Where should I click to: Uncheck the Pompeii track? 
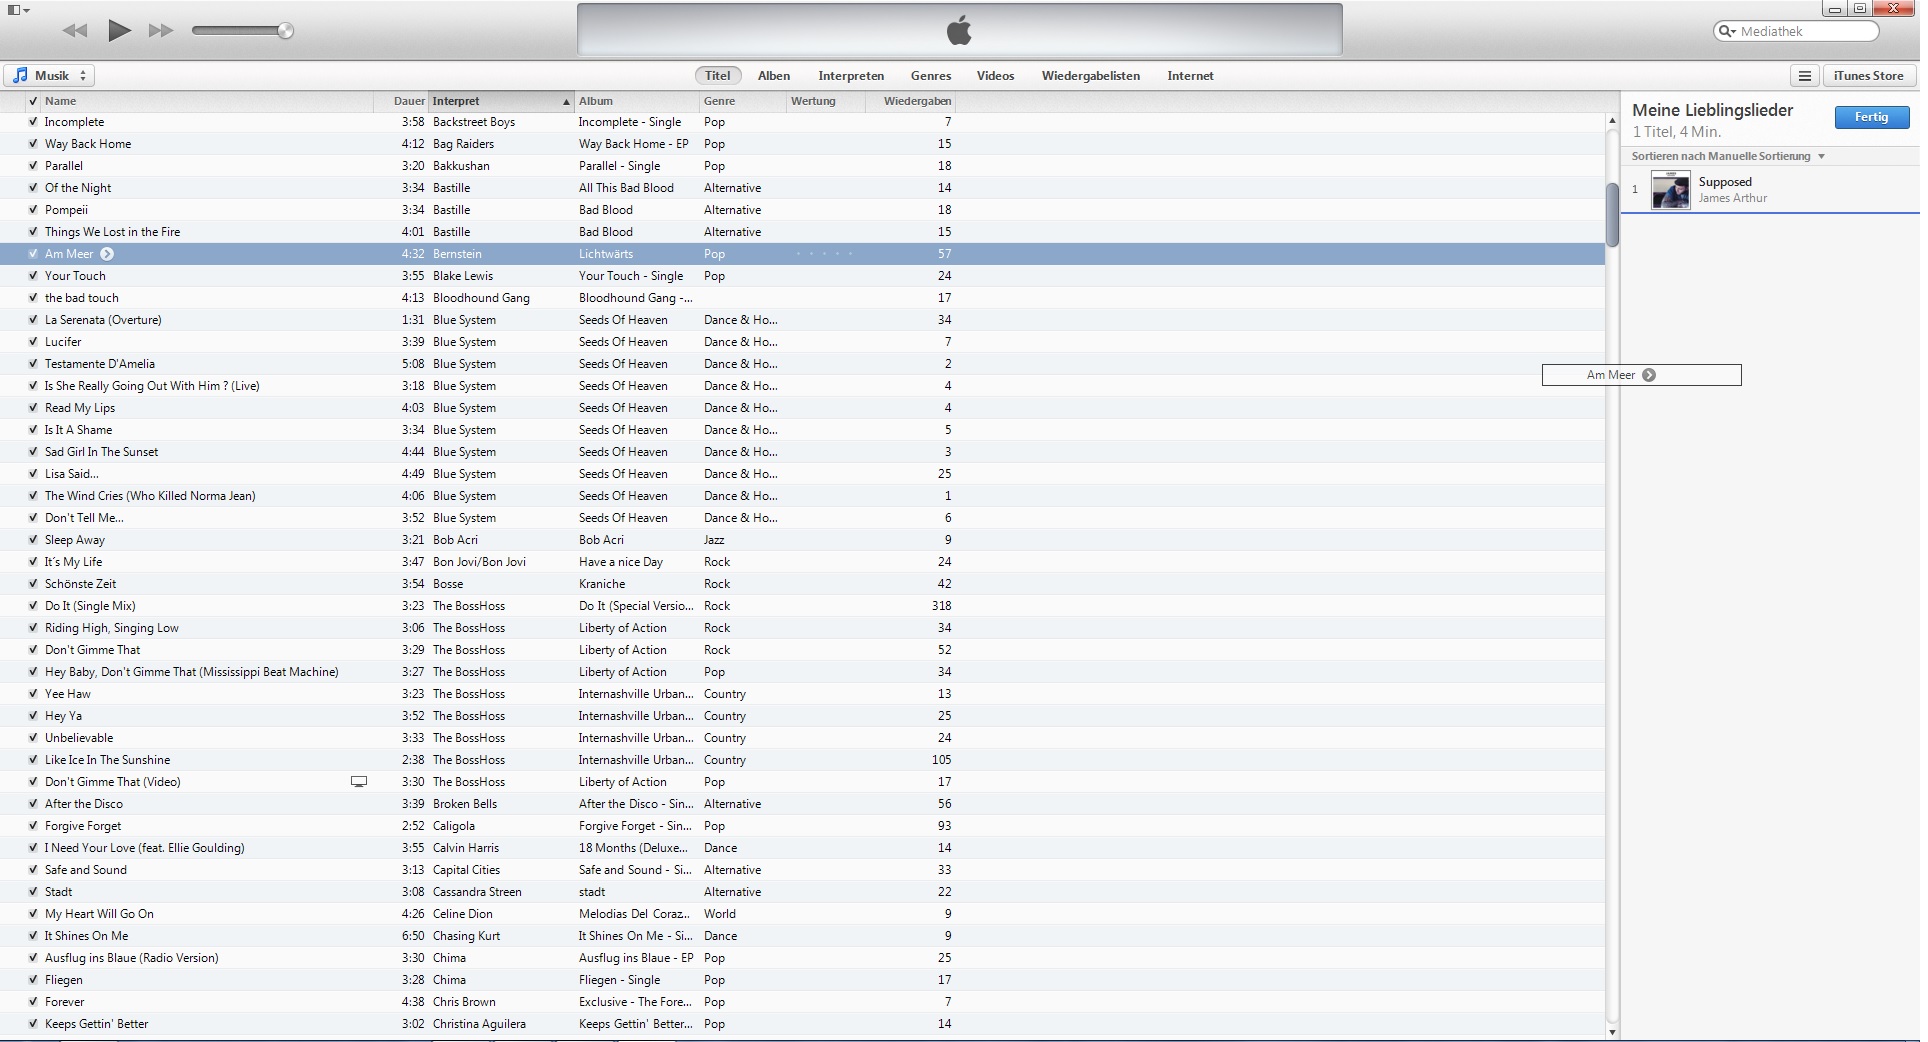pyautogui.click(x=33, y=210)
